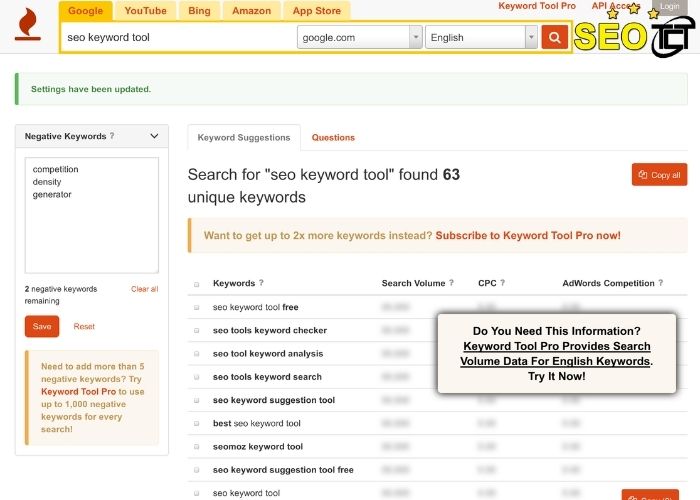The height and width of the screenshot is (500, 700).
Task: Check the box for 'seo tools keyword checker'
Action: click(196, 331)
